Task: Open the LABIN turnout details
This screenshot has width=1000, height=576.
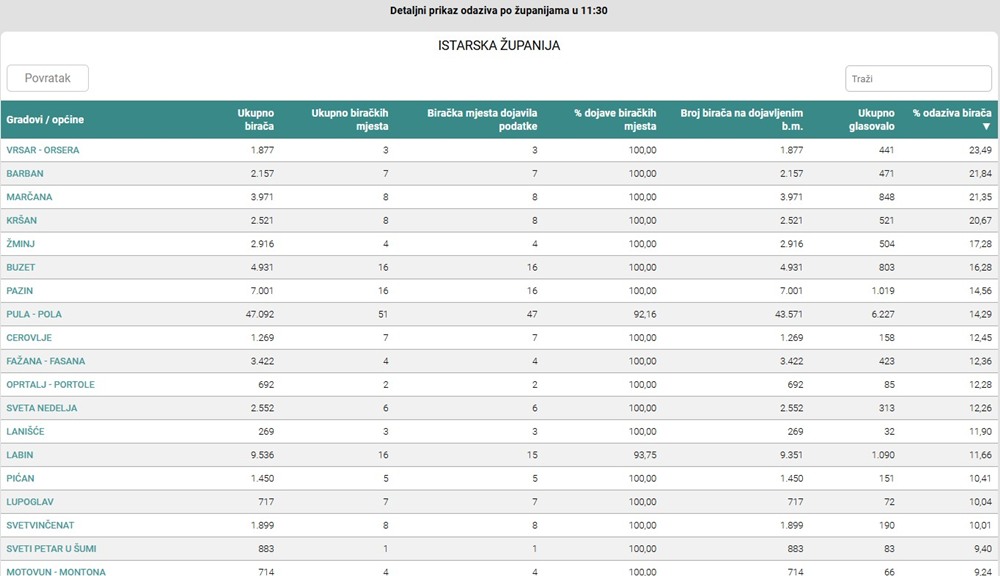Action: 20,455
